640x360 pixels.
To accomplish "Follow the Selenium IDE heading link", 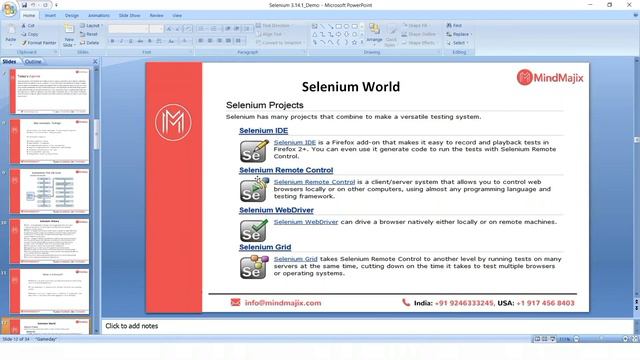I will tap(263, 131).
